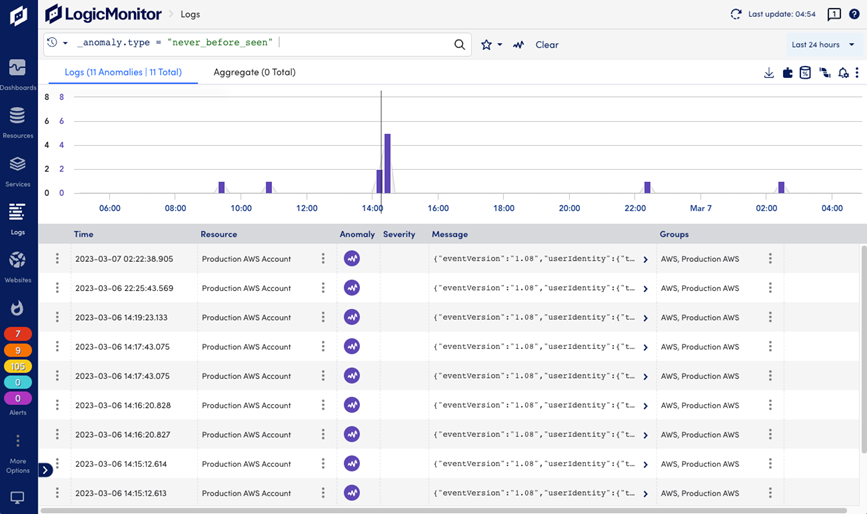The width and height of the screenshot is (867, 514).
Task: Click the anomaly bar near 02:00
Action: coord(781,187)
